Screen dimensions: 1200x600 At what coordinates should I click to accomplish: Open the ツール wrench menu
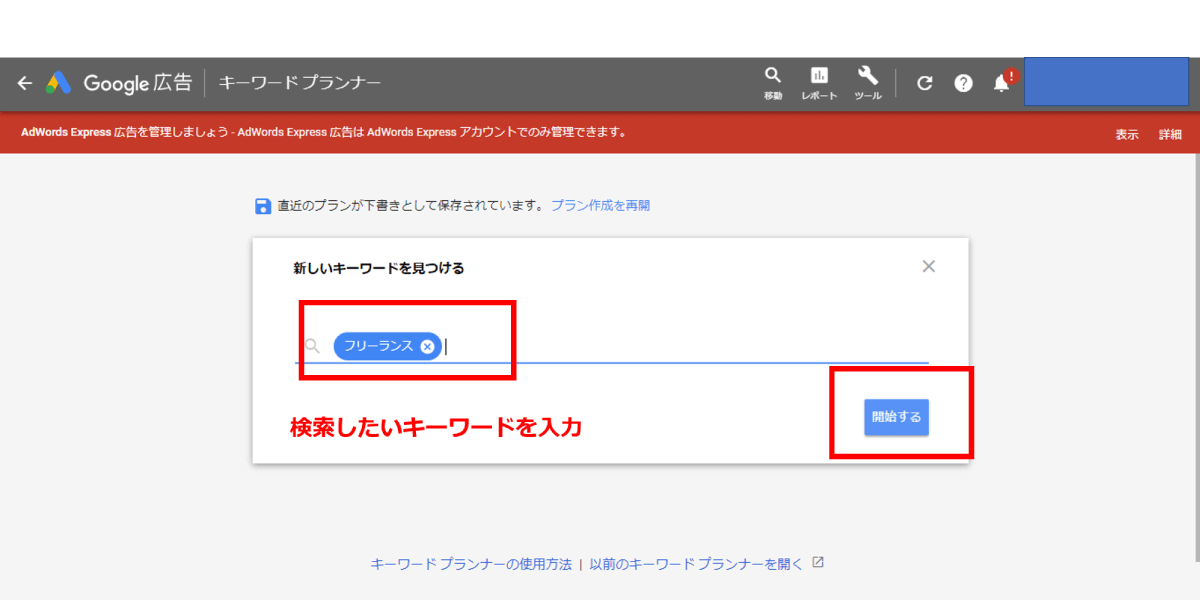tap(868, 84)
